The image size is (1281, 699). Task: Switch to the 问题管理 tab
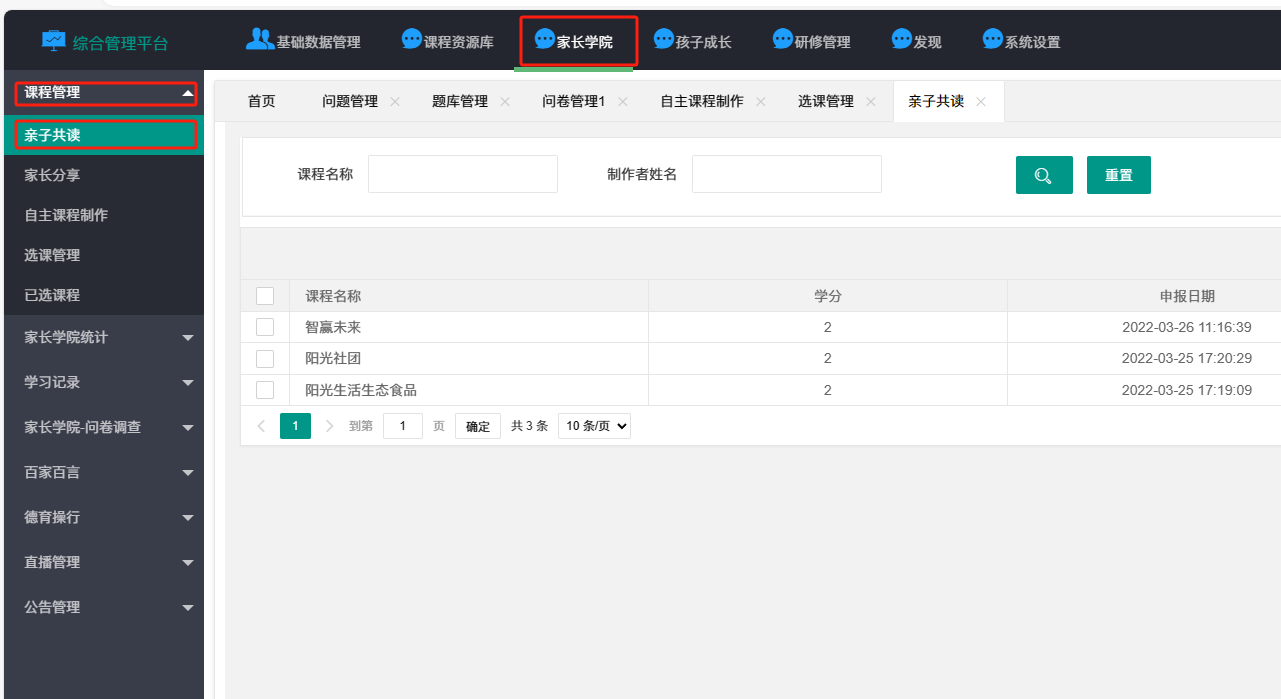coord(350,101)
